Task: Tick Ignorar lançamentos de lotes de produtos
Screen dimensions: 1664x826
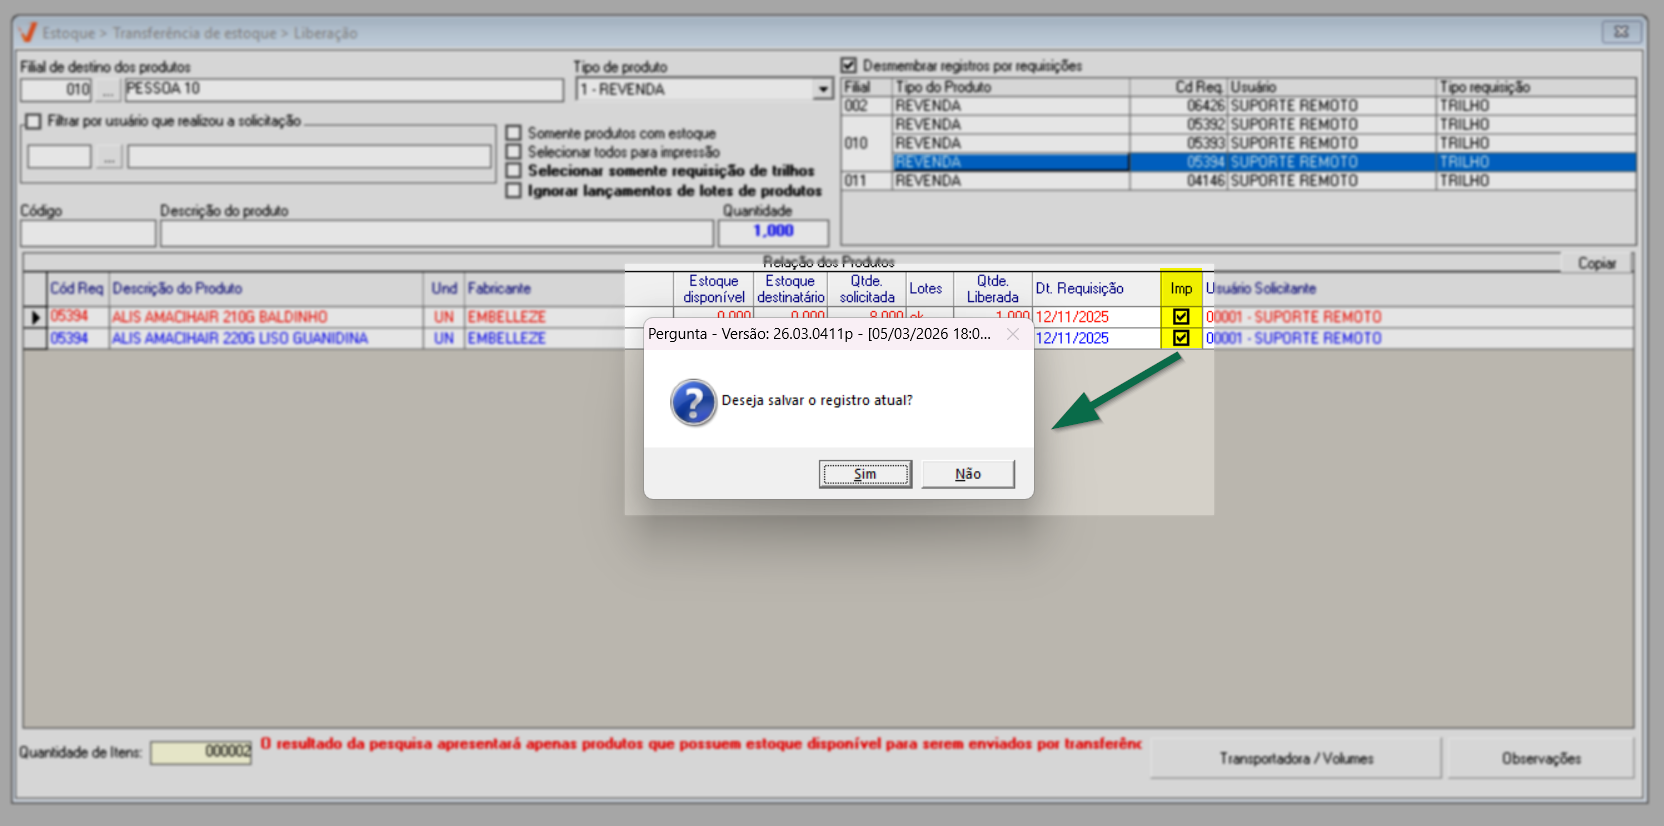Action: tap(514, 190)
